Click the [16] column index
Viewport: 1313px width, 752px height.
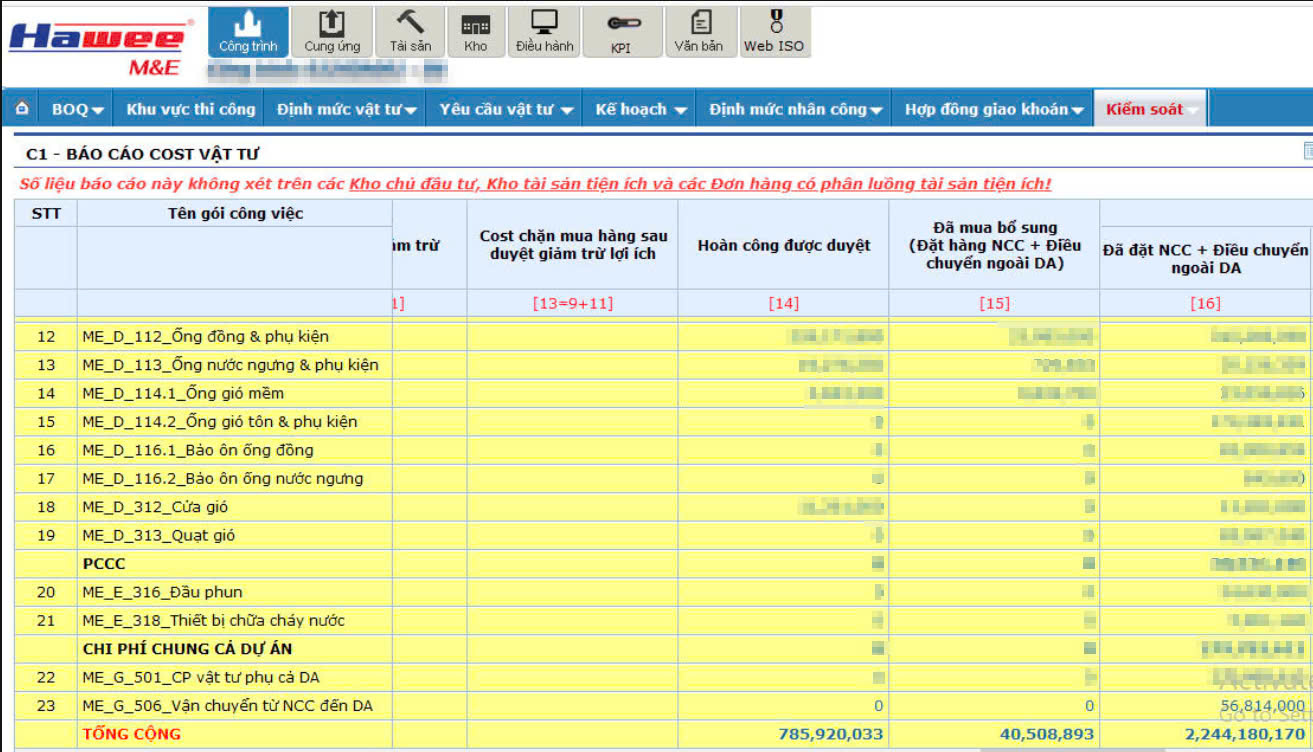tap(1206, 303)
